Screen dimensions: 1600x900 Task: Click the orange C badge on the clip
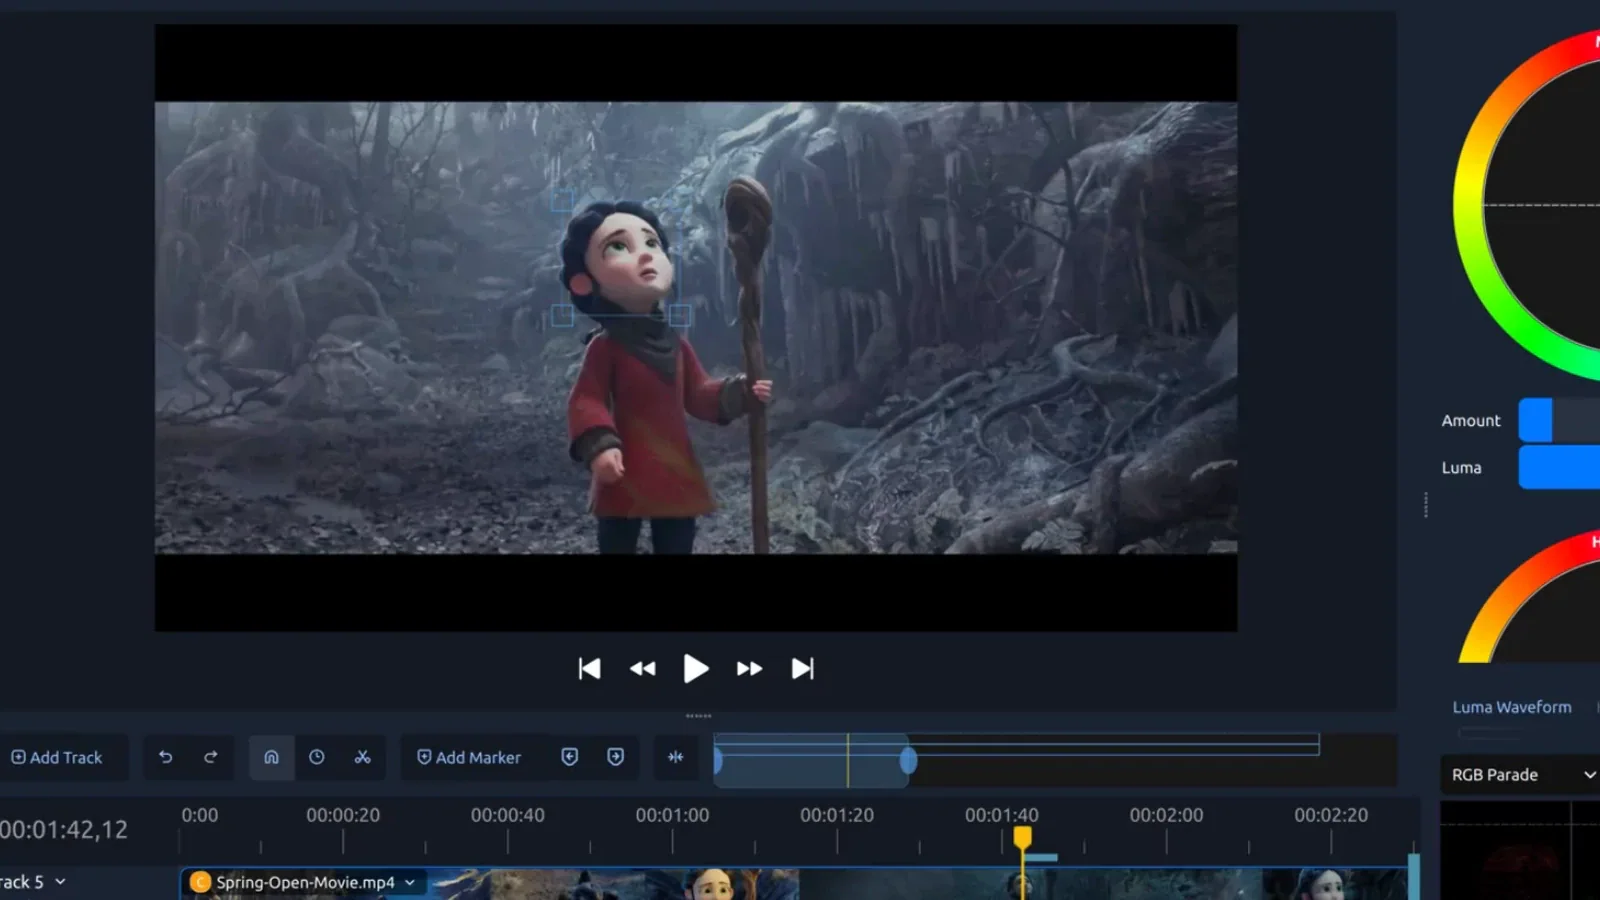coord(200,882)
